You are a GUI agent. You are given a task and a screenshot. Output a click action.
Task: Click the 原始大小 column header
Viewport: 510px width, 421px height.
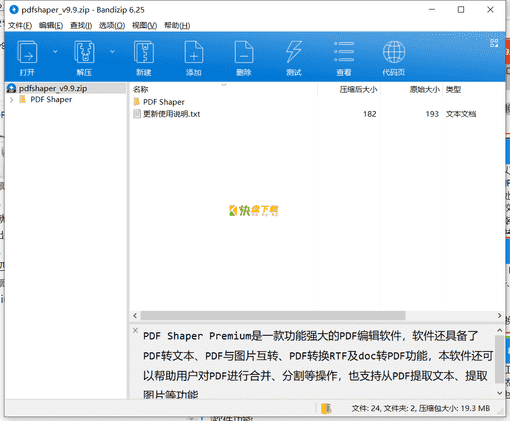pos(411,89)
